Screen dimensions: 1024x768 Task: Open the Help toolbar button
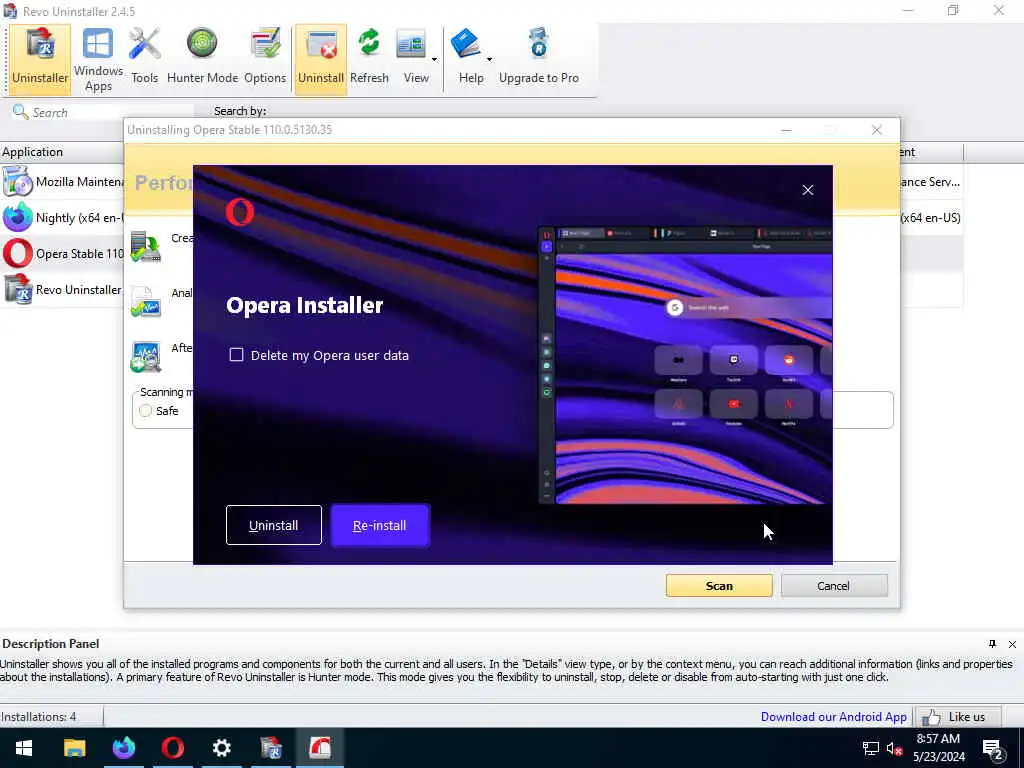click(468, 57)
